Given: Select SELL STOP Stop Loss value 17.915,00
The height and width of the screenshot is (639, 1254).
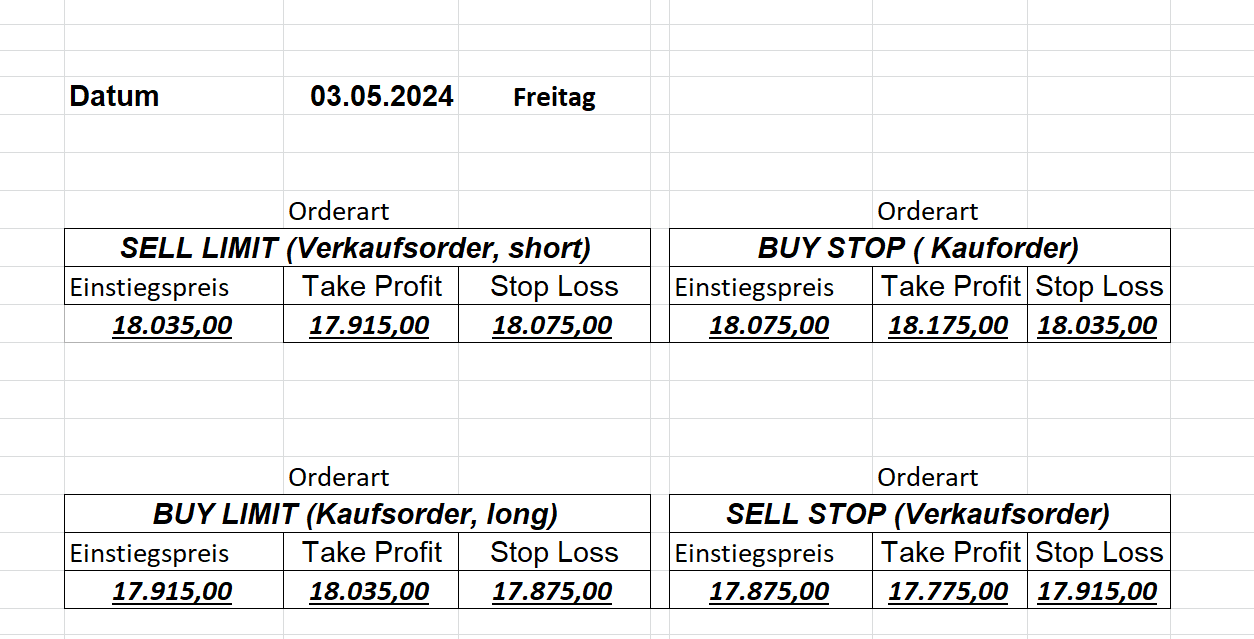Looking at the screenshot, I should (1097, 592).
